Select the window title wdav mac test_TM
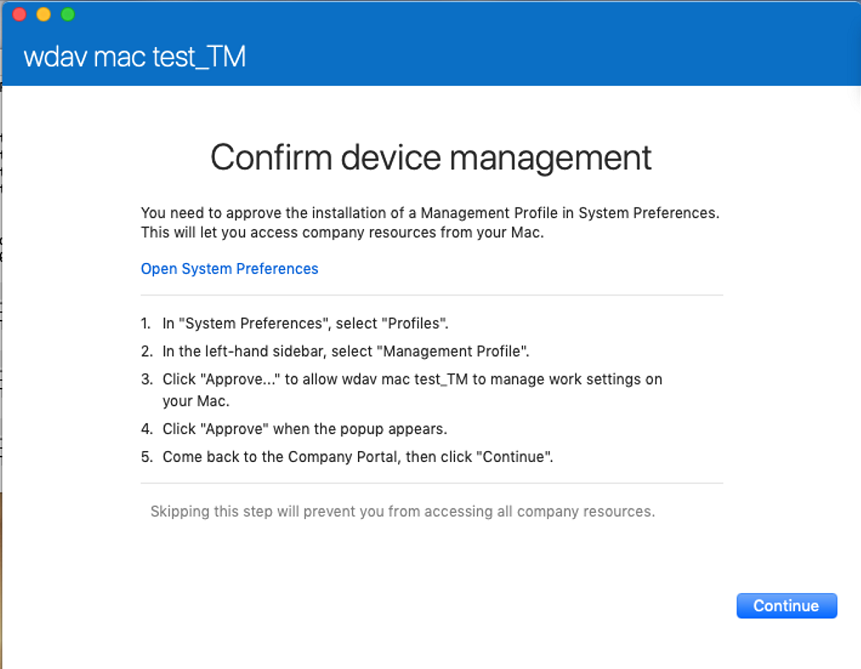 click(x=135, y=57)
